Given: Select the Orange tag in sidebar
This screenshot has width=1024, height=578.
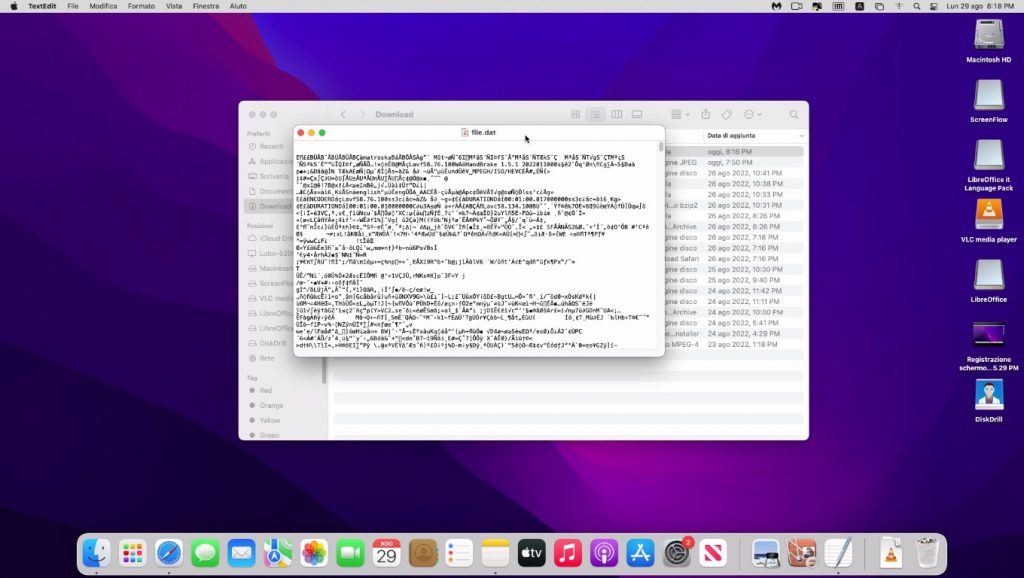Looking at the screenshot, I should [271, 405].
